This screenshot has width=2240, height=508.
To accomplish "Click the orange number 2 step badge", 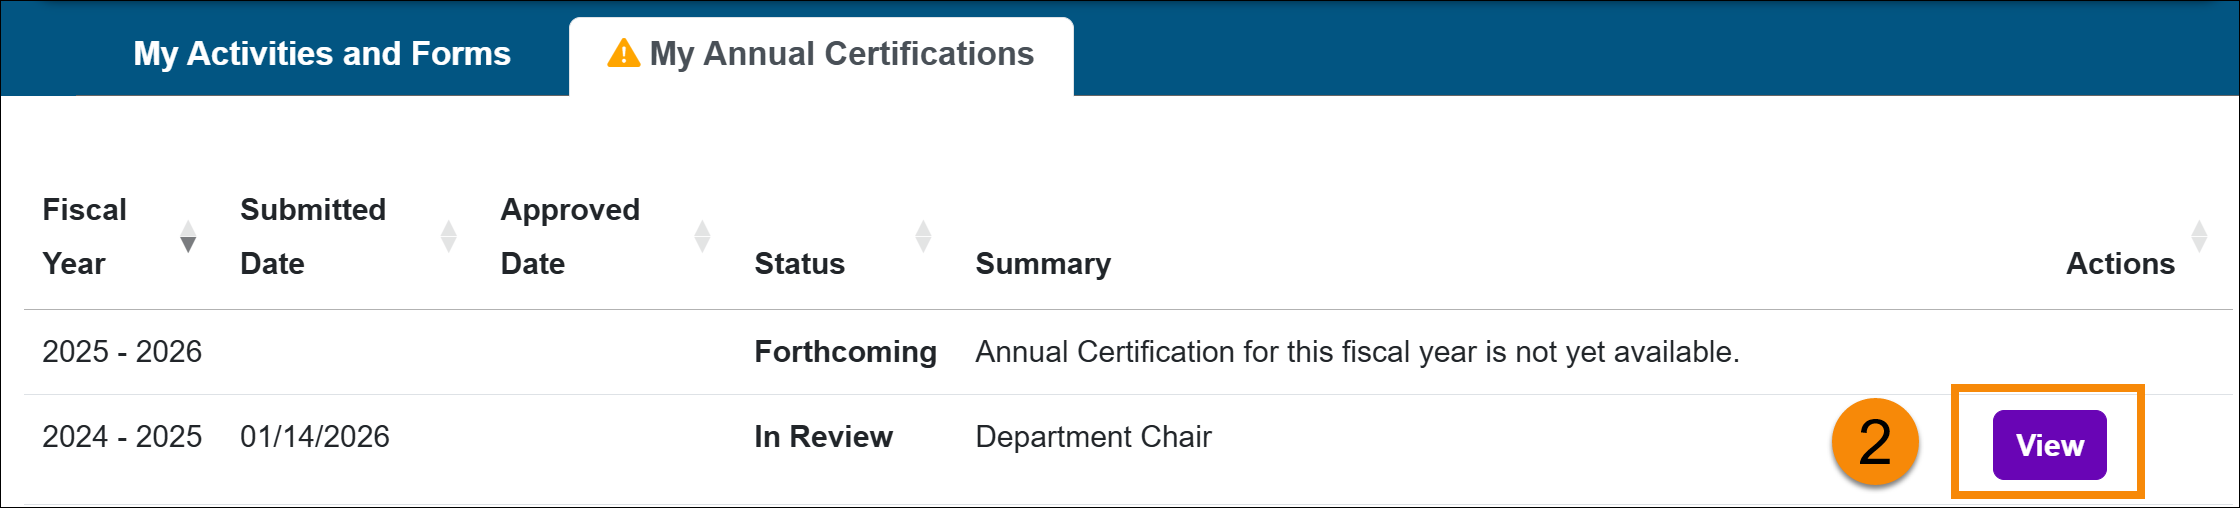I will (1875, 442).
